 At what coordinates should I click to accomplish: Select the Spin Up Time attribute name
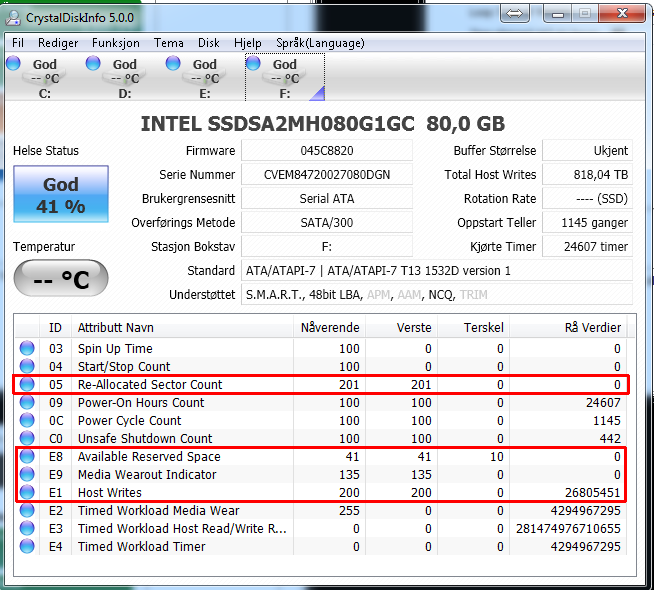115,349
